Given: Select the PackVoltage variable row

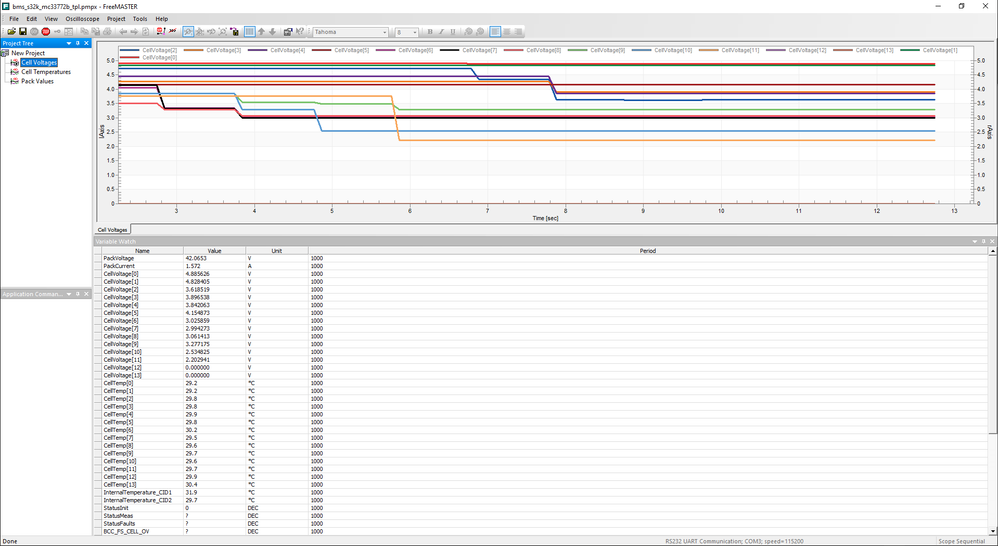Looking at the screenshot, I should [544, 258].
